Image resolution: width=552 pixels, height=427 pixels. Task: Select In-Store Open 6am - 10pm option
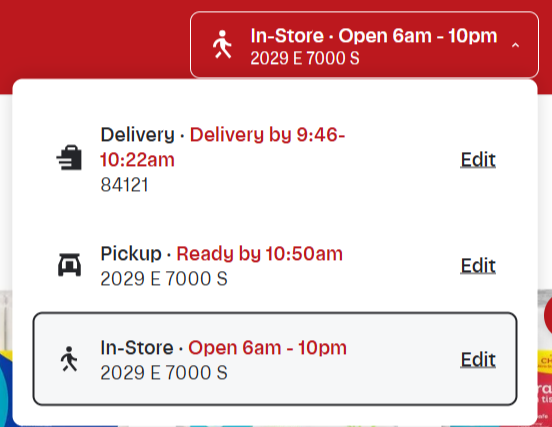[275, 359]
